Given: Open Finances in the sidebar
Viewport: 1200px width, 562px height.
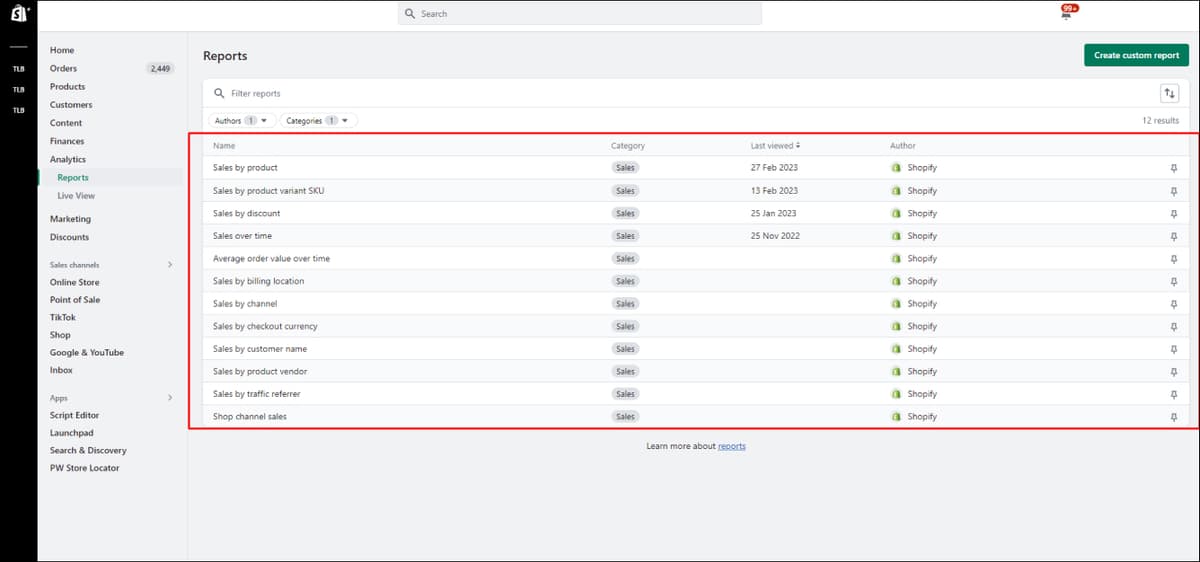Looking at the screenshot, I should [67, 141].
